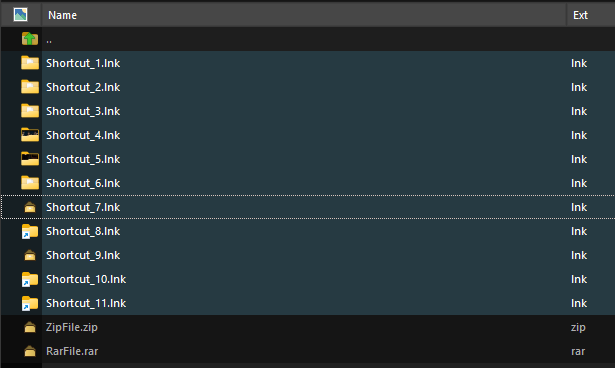Click the archive icon of Shortcut_7.lnk
The width and height of the screenshot is (615, 368).
[30, 207]
